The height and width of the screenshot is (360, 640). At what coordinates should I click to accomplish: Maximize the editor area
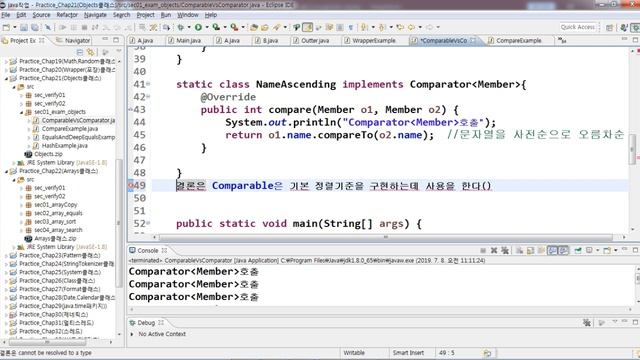pos(636,40)
